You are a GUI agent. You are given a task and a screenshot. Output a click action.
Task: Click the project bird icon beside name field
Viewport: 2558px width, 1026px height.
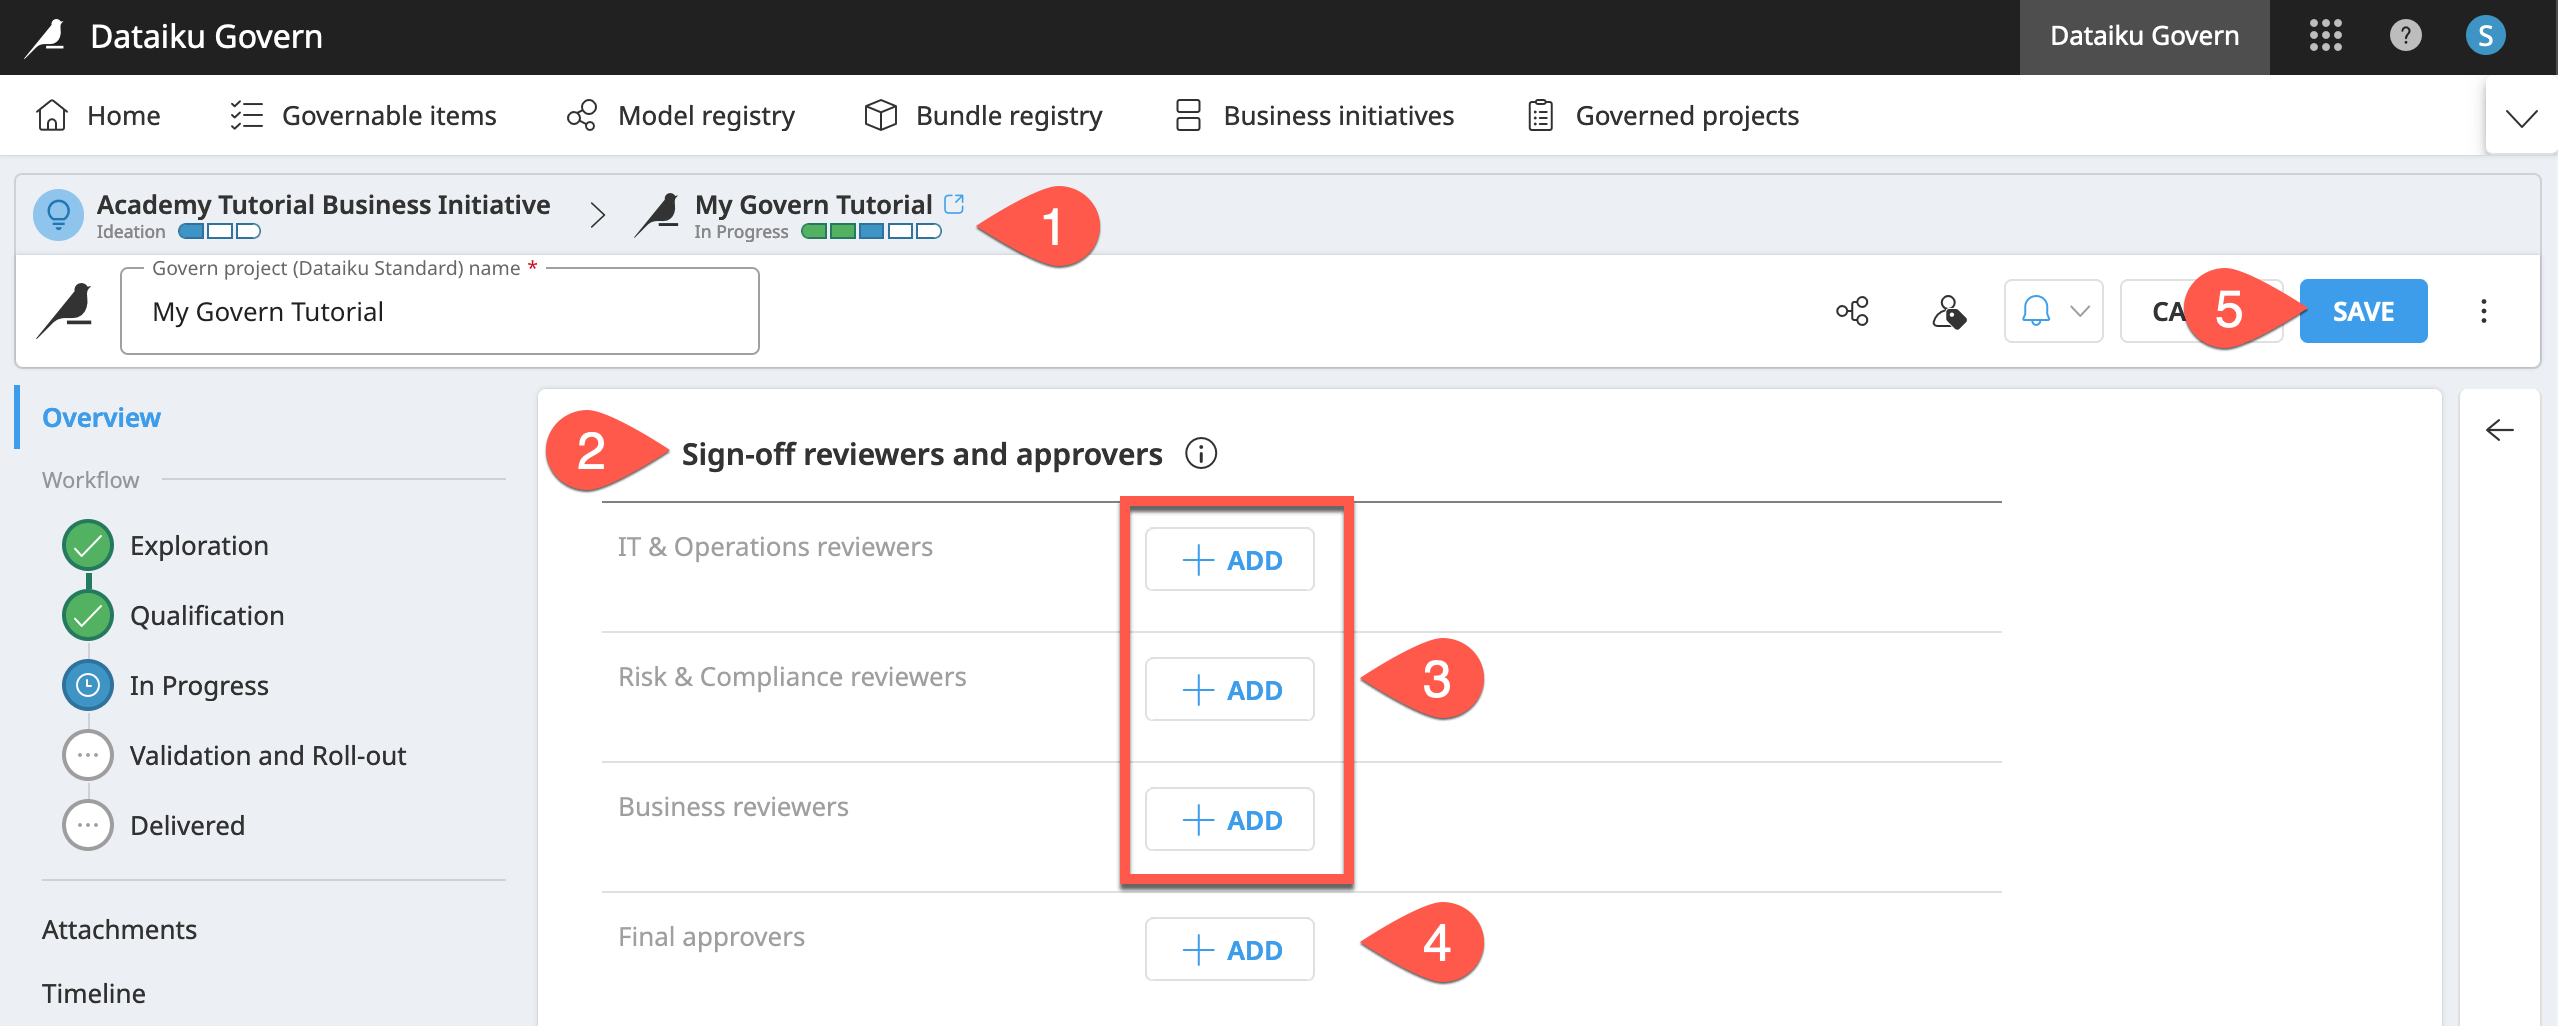[x=66, y=311]
